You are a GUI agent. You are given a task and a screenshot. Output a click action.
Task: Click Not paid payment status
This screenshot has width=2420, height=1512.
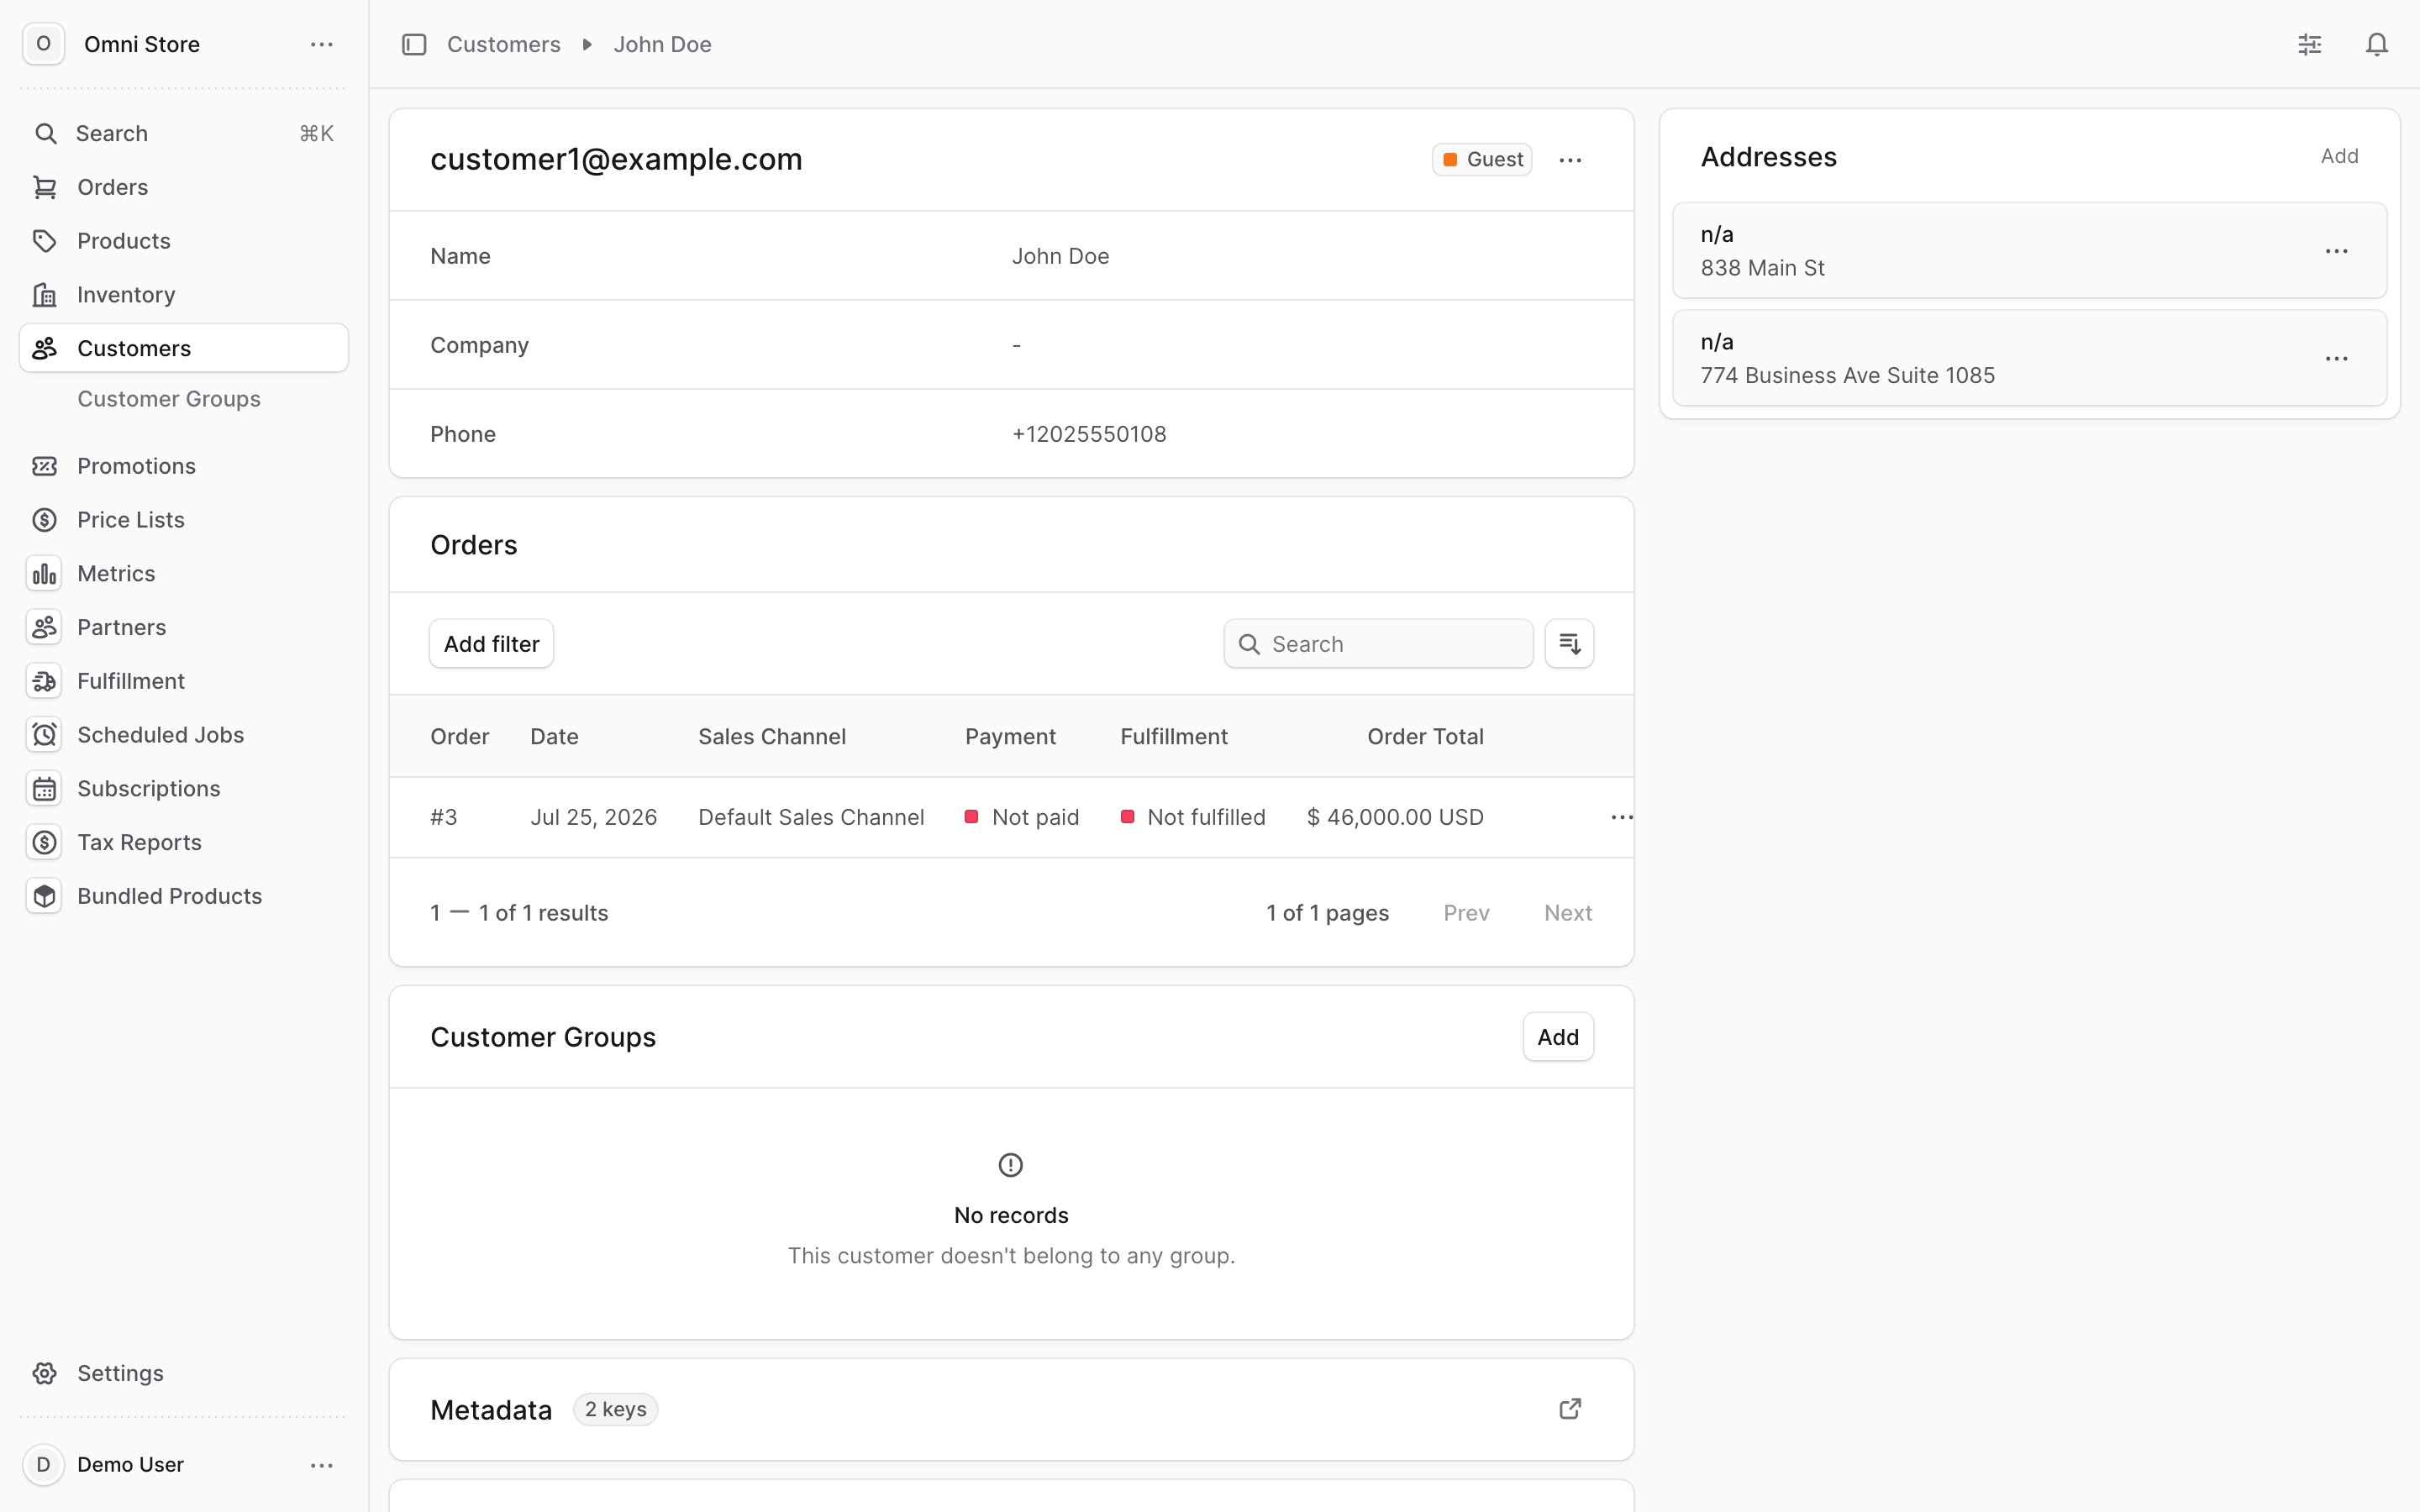(1022, 817)
